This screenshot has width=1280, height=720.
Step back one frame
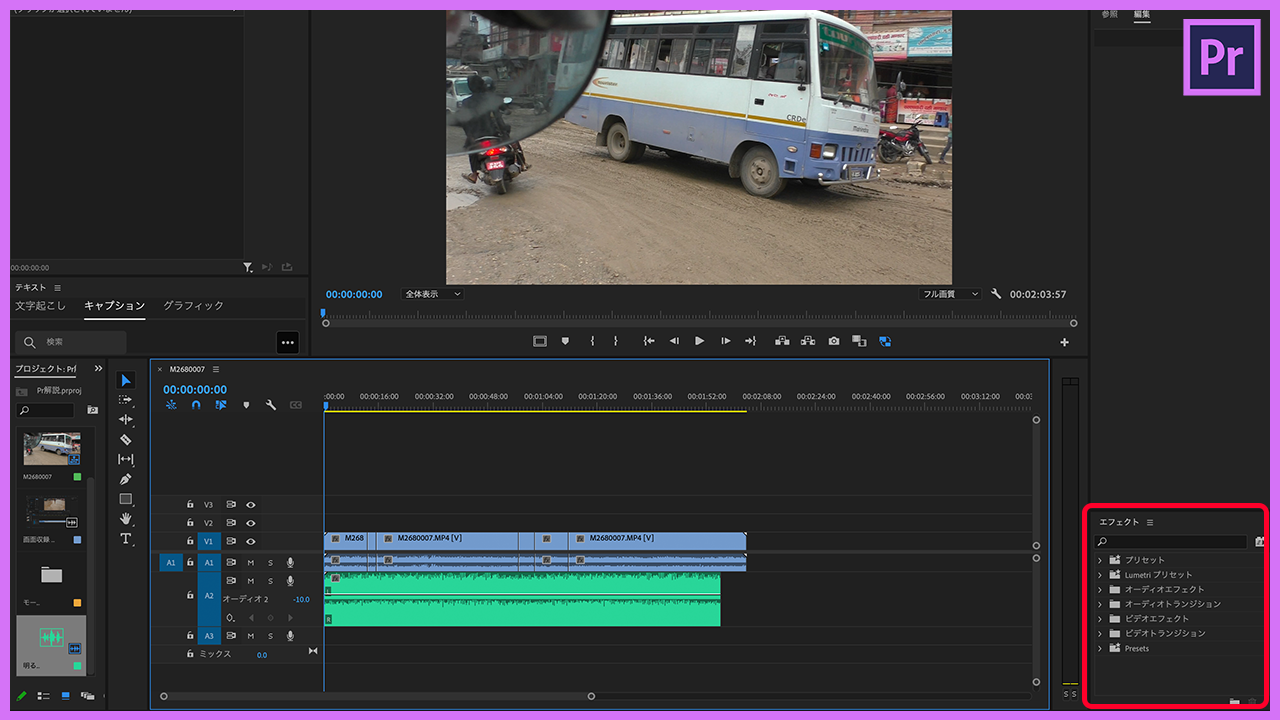tap(674, 341)
